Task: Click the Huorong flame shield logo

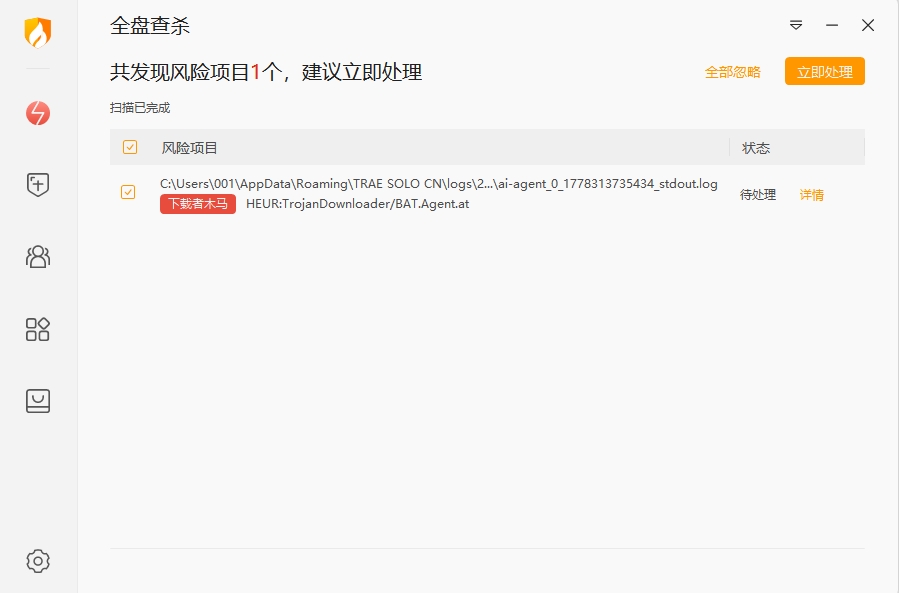Action: click(38, 32)
